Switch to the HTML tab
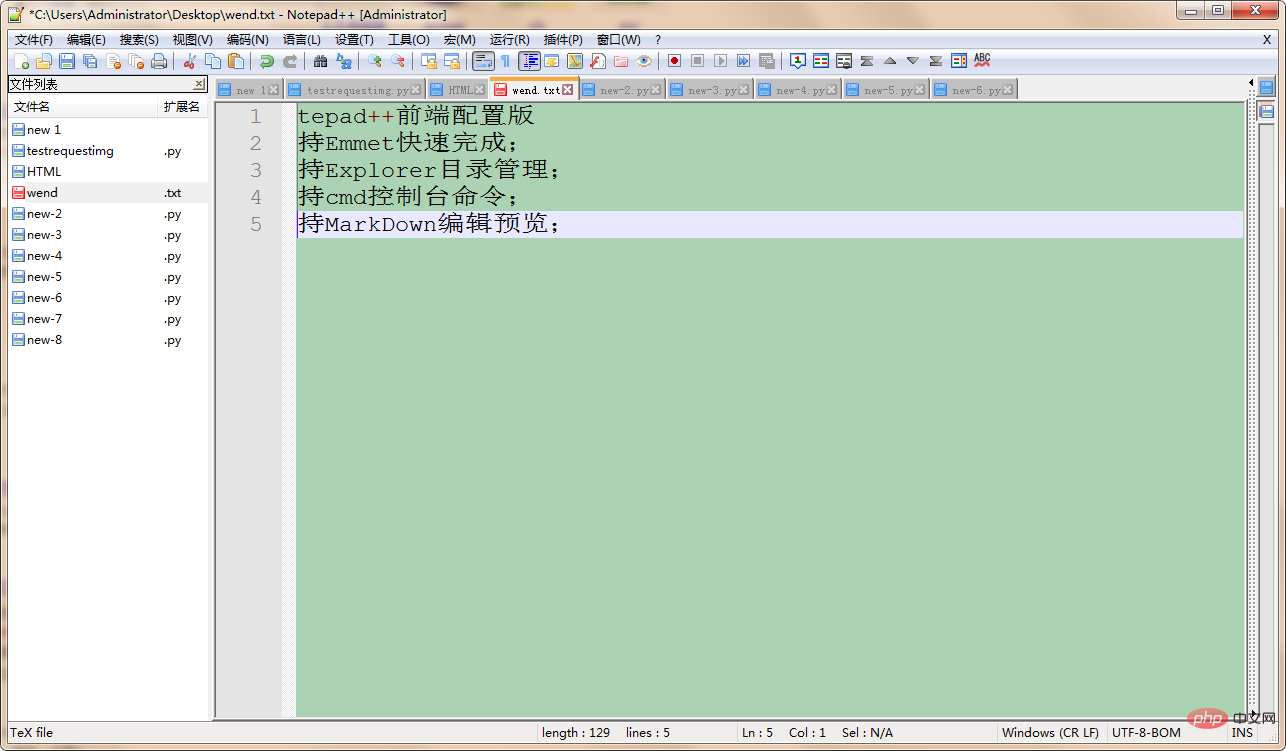The image size is (1286, 751). (x=457, y=90)
